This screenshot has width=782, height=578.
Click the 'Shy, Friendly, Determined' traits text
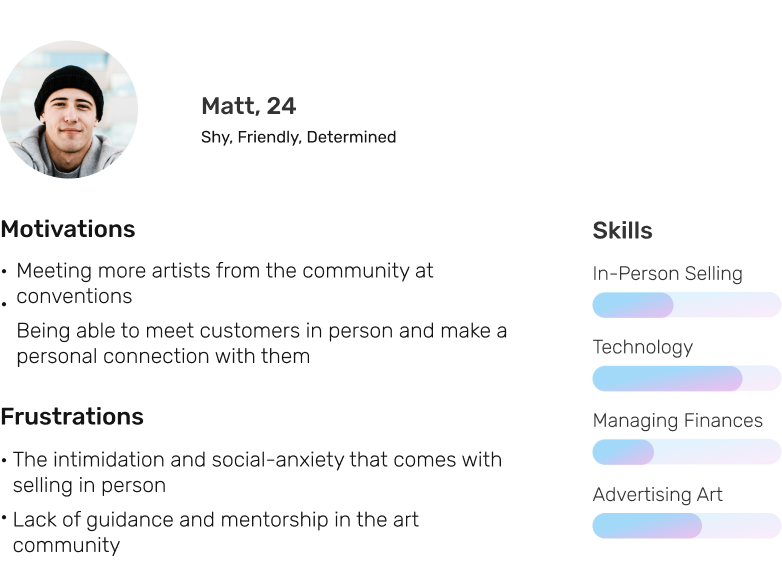(298, 137)
